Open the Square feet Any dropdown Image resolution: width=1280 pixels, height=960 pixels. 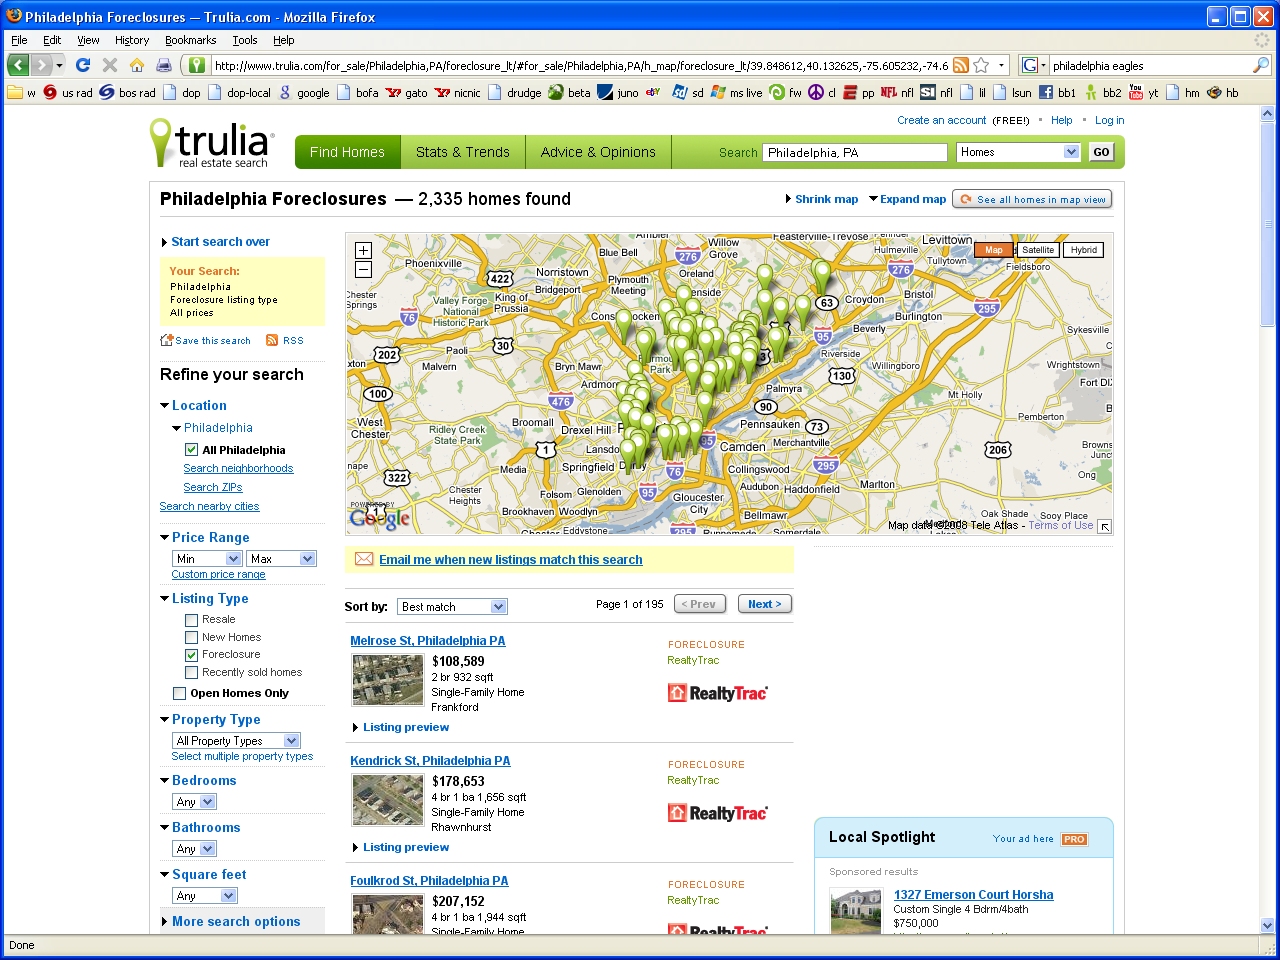pyautogui.click(x=204, y=896)
